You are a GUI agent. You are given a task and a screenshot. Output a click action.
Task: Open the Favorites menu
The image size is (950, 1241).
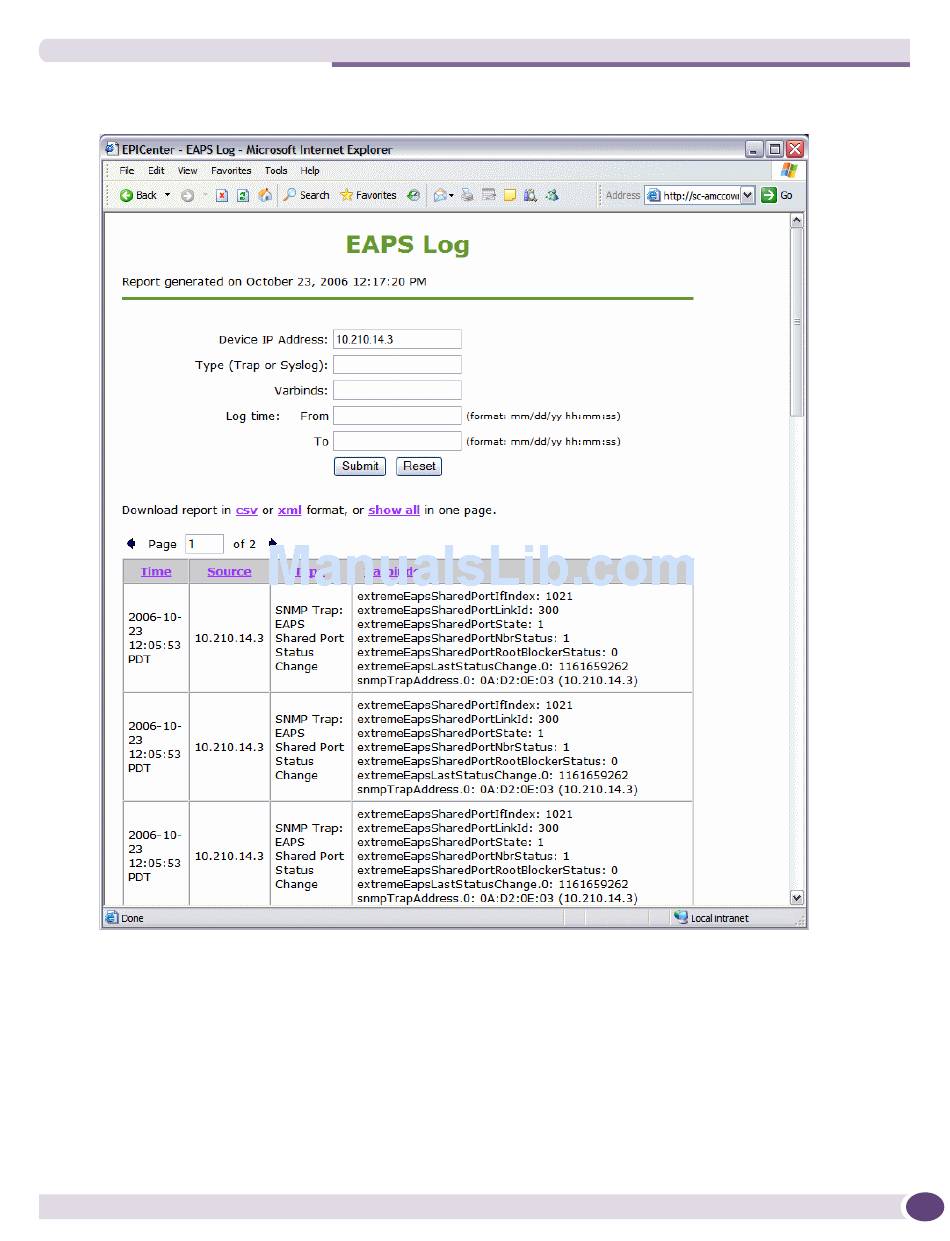[x=231, y=171]
